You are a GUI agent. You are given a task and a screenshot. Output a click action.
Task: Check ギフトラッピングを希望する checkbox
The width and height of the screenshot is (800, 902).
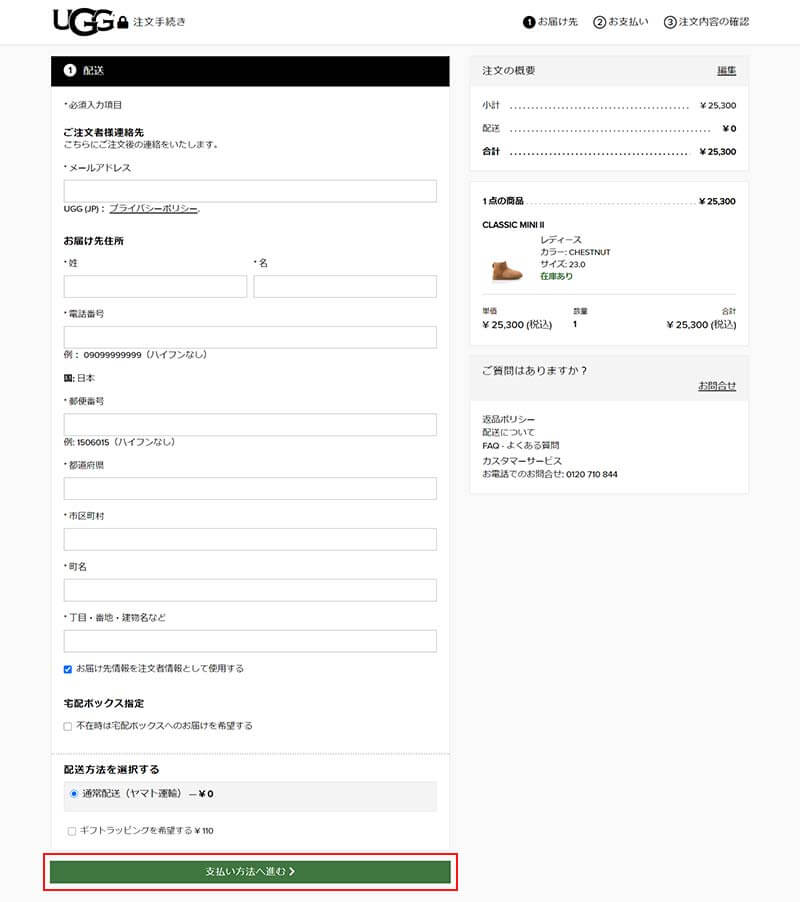pos(72,831)
